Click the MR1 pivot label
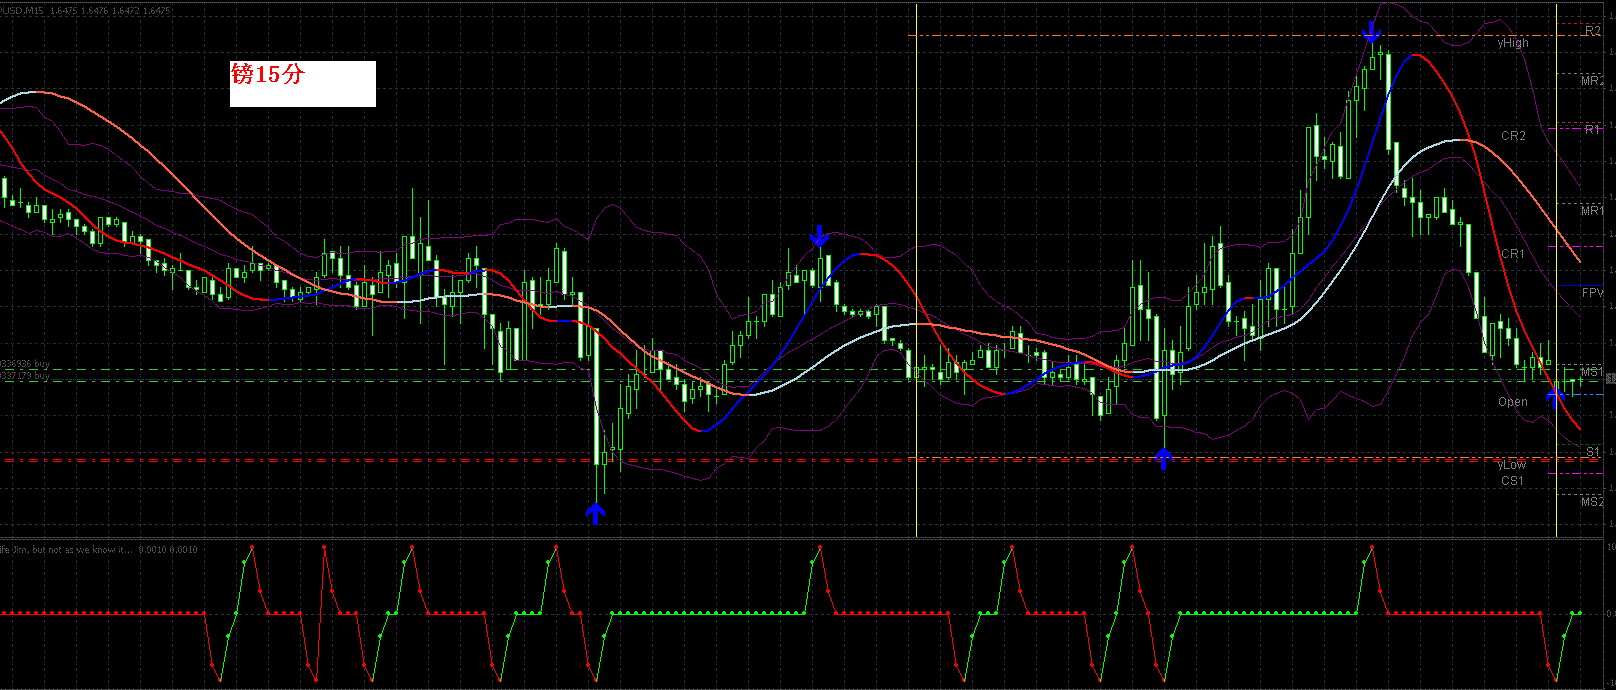 1592,211
